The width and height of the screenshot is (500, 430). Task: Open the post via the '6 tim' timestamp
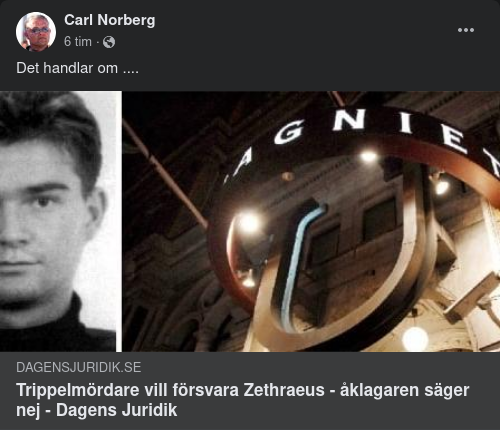pyautogui.click(x=78, y=42)
